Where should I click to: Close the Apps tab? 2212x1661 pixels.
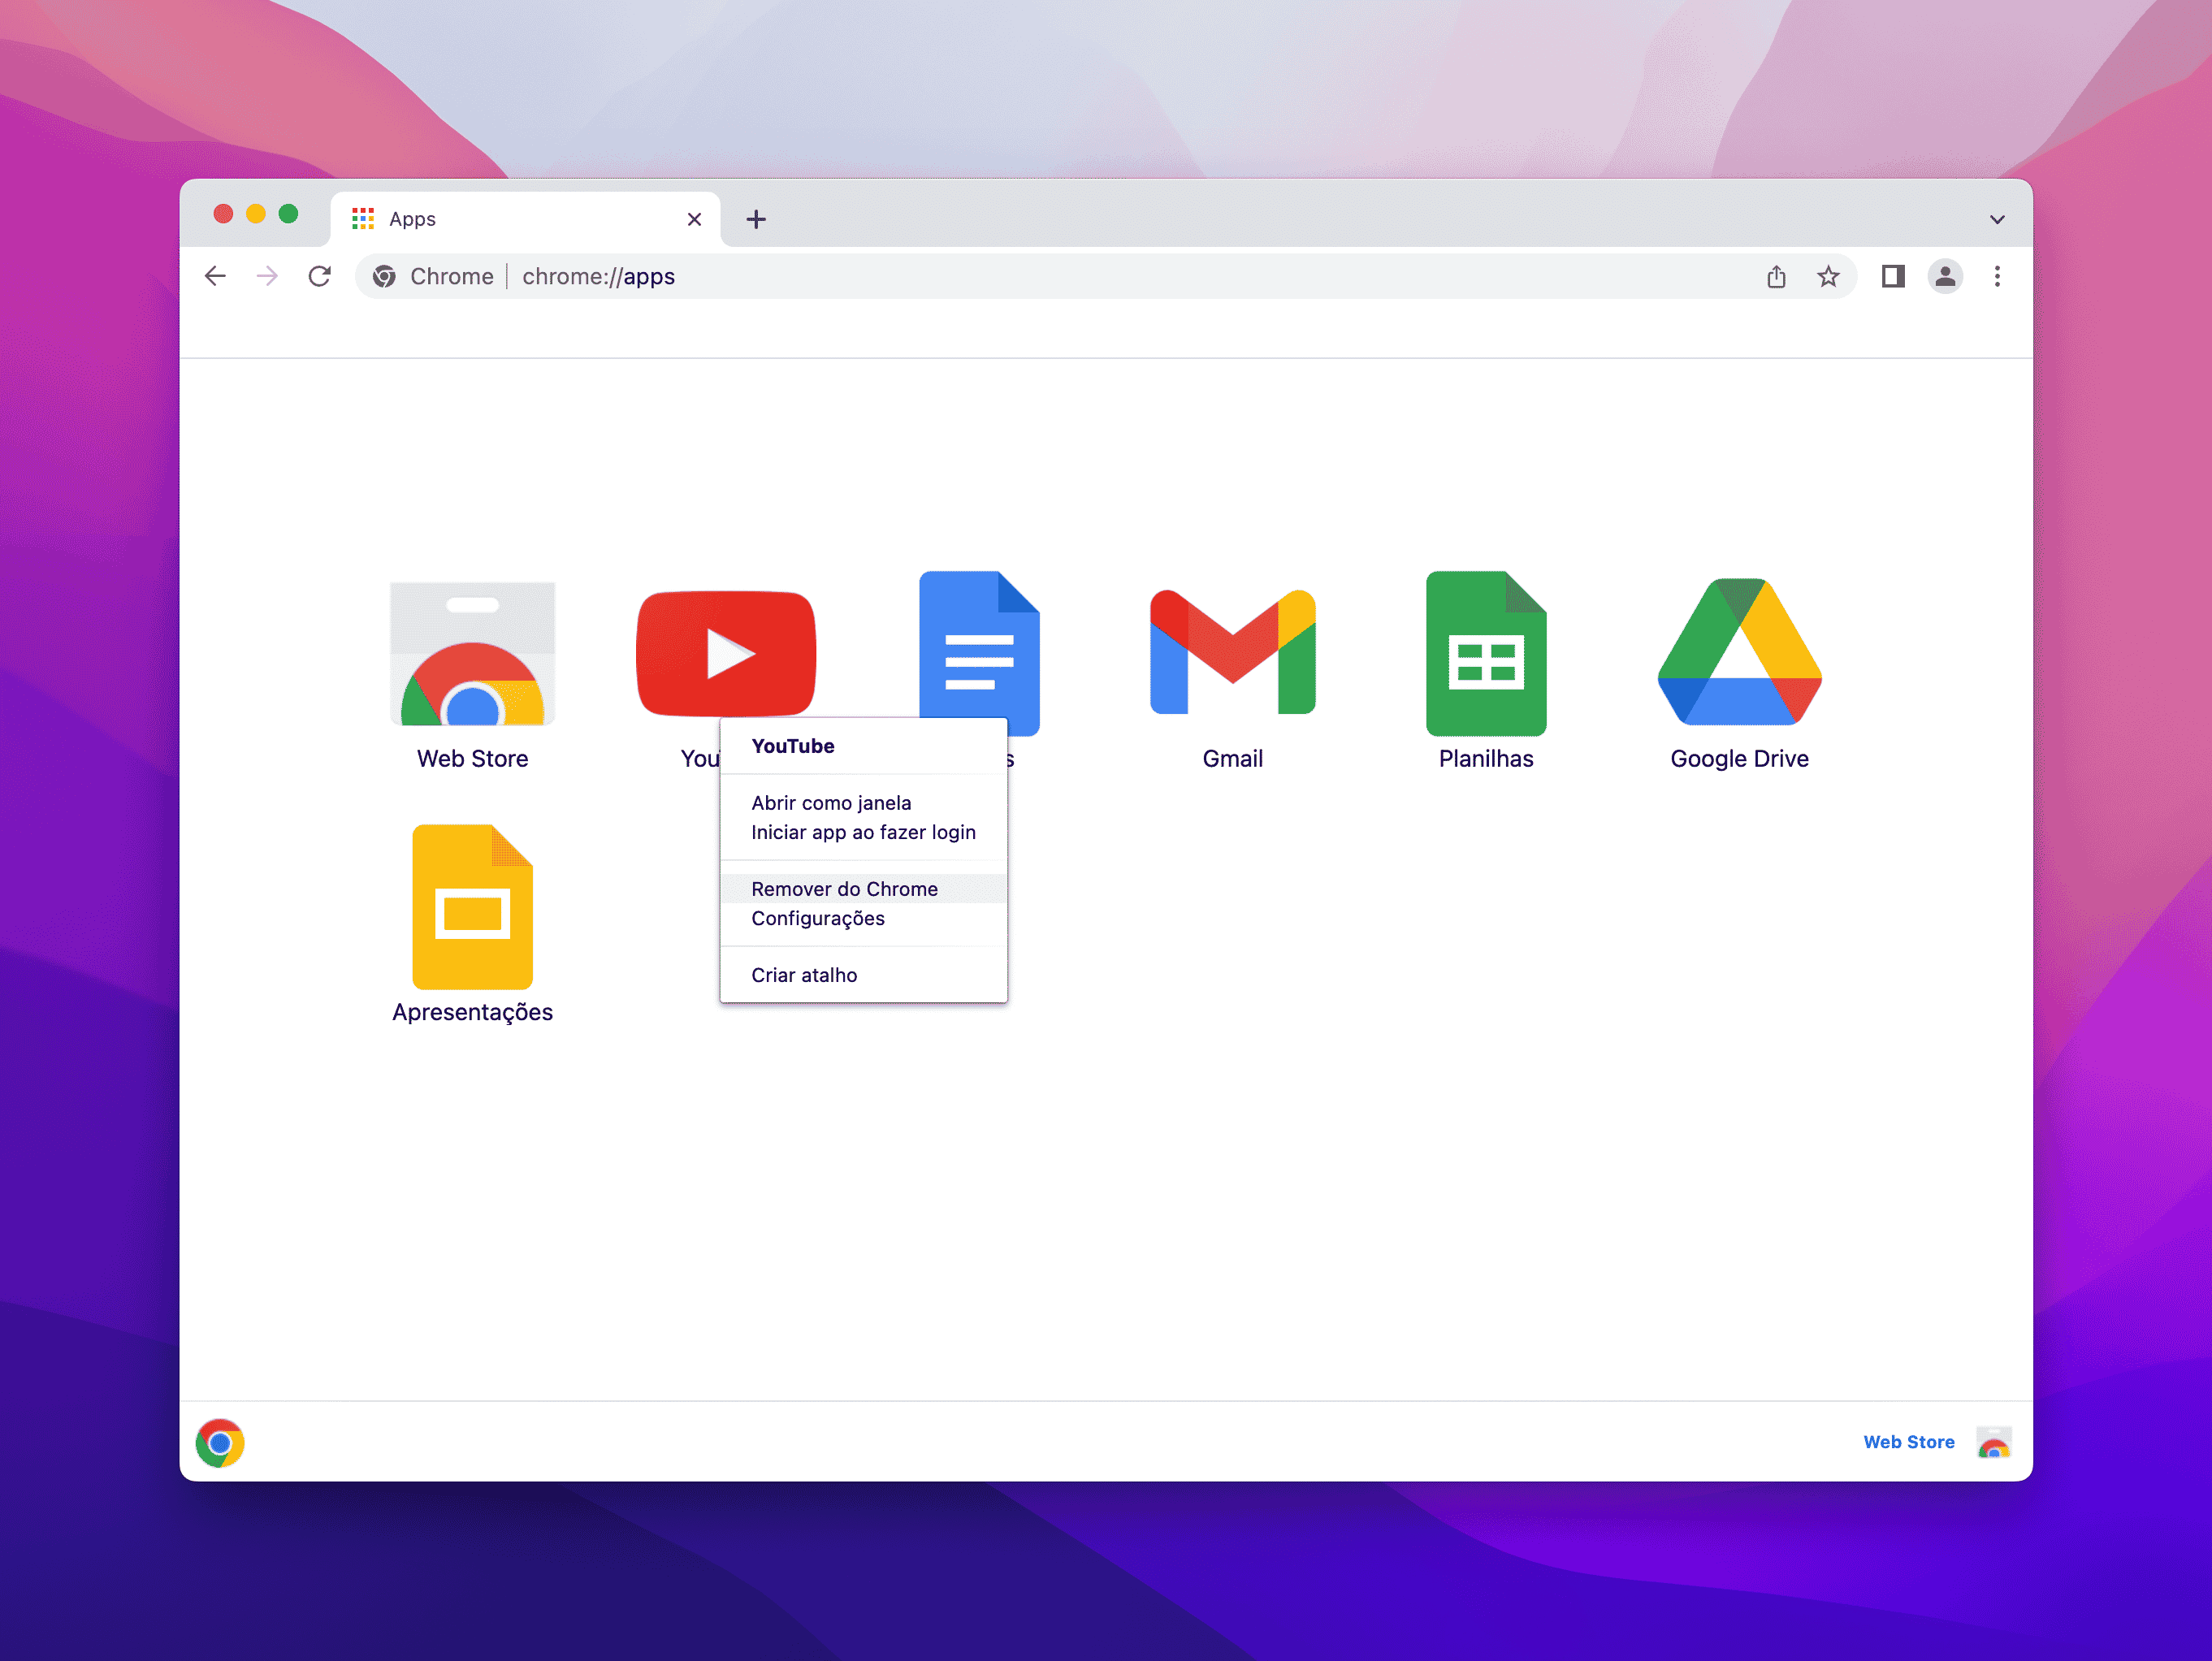click(x=694, y=219)
